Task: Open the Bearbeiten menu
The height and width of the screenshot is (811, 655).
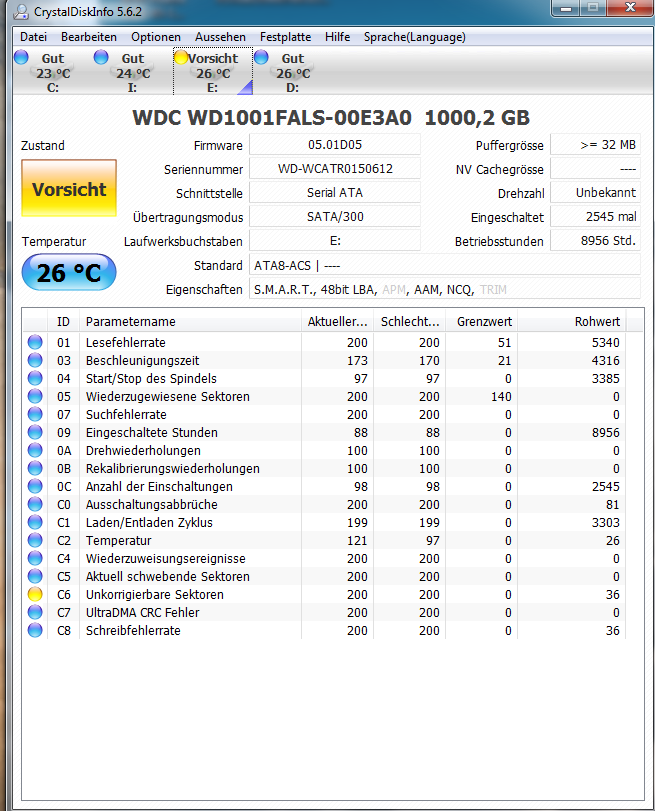Action: coord(88,37)
